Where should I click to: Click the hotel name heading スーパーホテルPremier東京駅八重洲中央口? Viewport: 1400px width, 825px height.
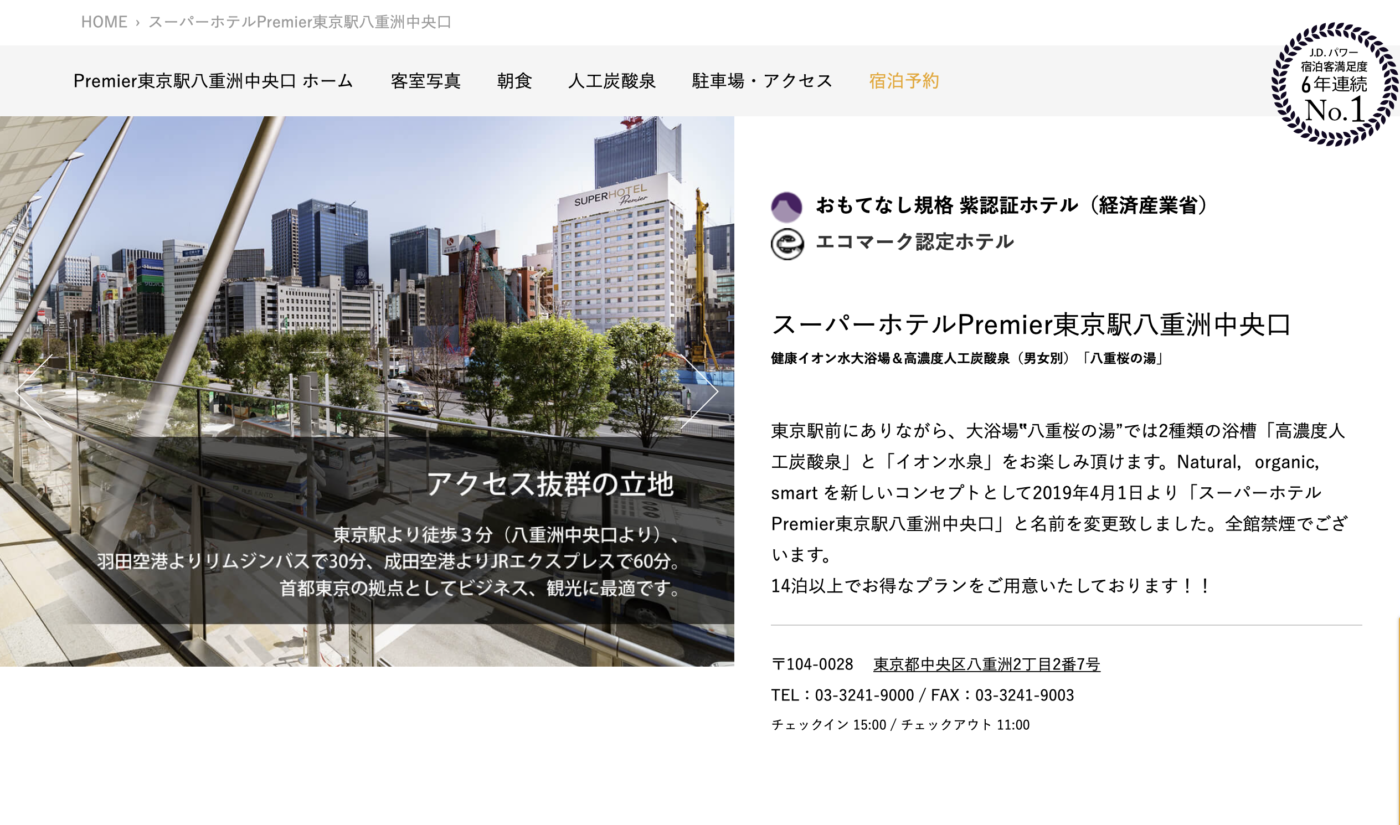[1031, 325]
